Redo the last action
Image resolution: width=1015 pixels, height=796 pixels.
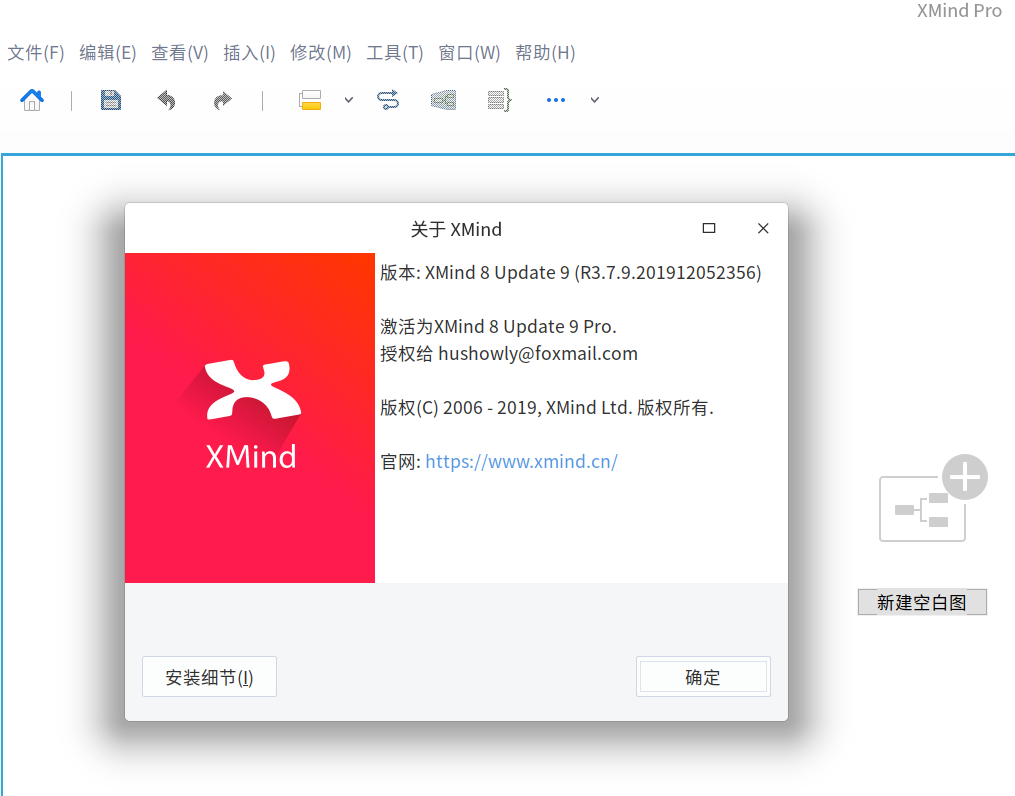(222, 100)
